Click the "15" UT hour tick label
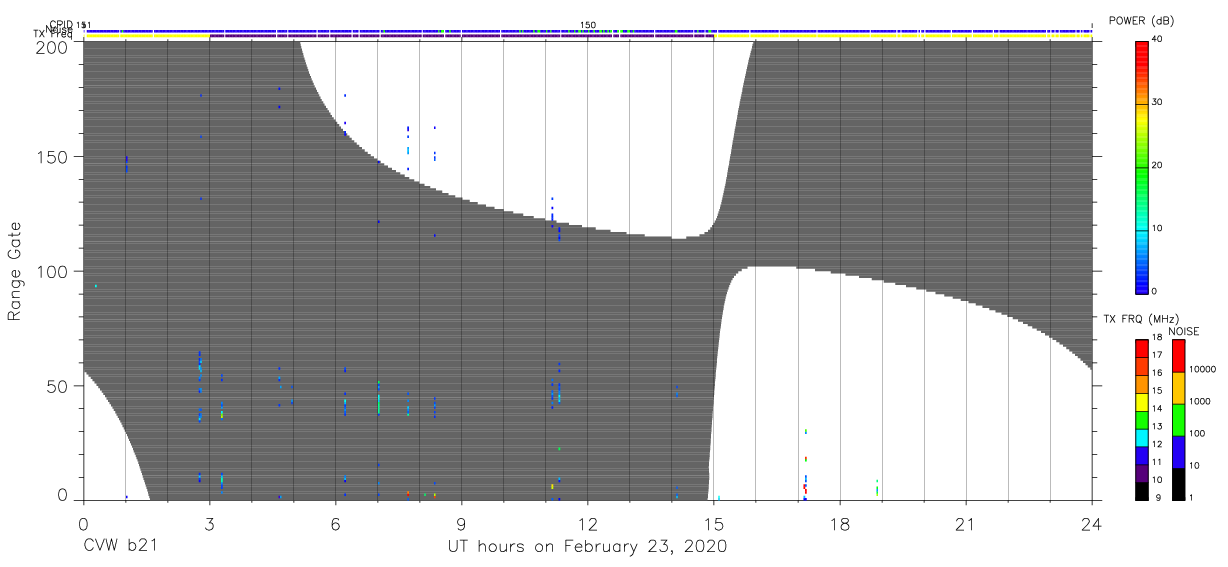The image size is (1228, 567). [x=713, y=522]
